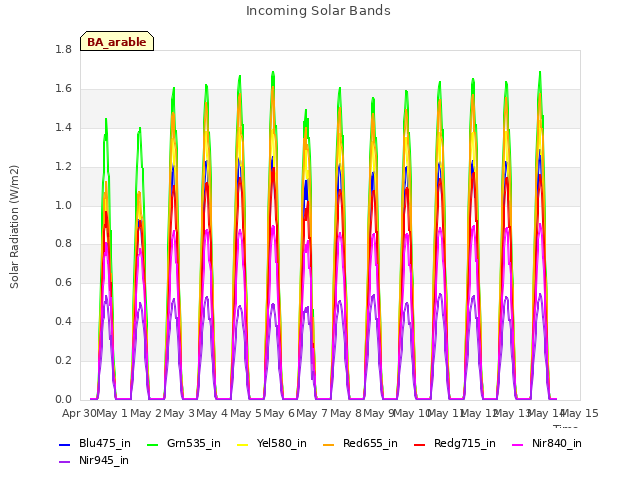This screenshot has width=640, height=480.
Task: Click the 1.4 y-axis tick label
Action: pyautogui.click(x=63, y=128)
